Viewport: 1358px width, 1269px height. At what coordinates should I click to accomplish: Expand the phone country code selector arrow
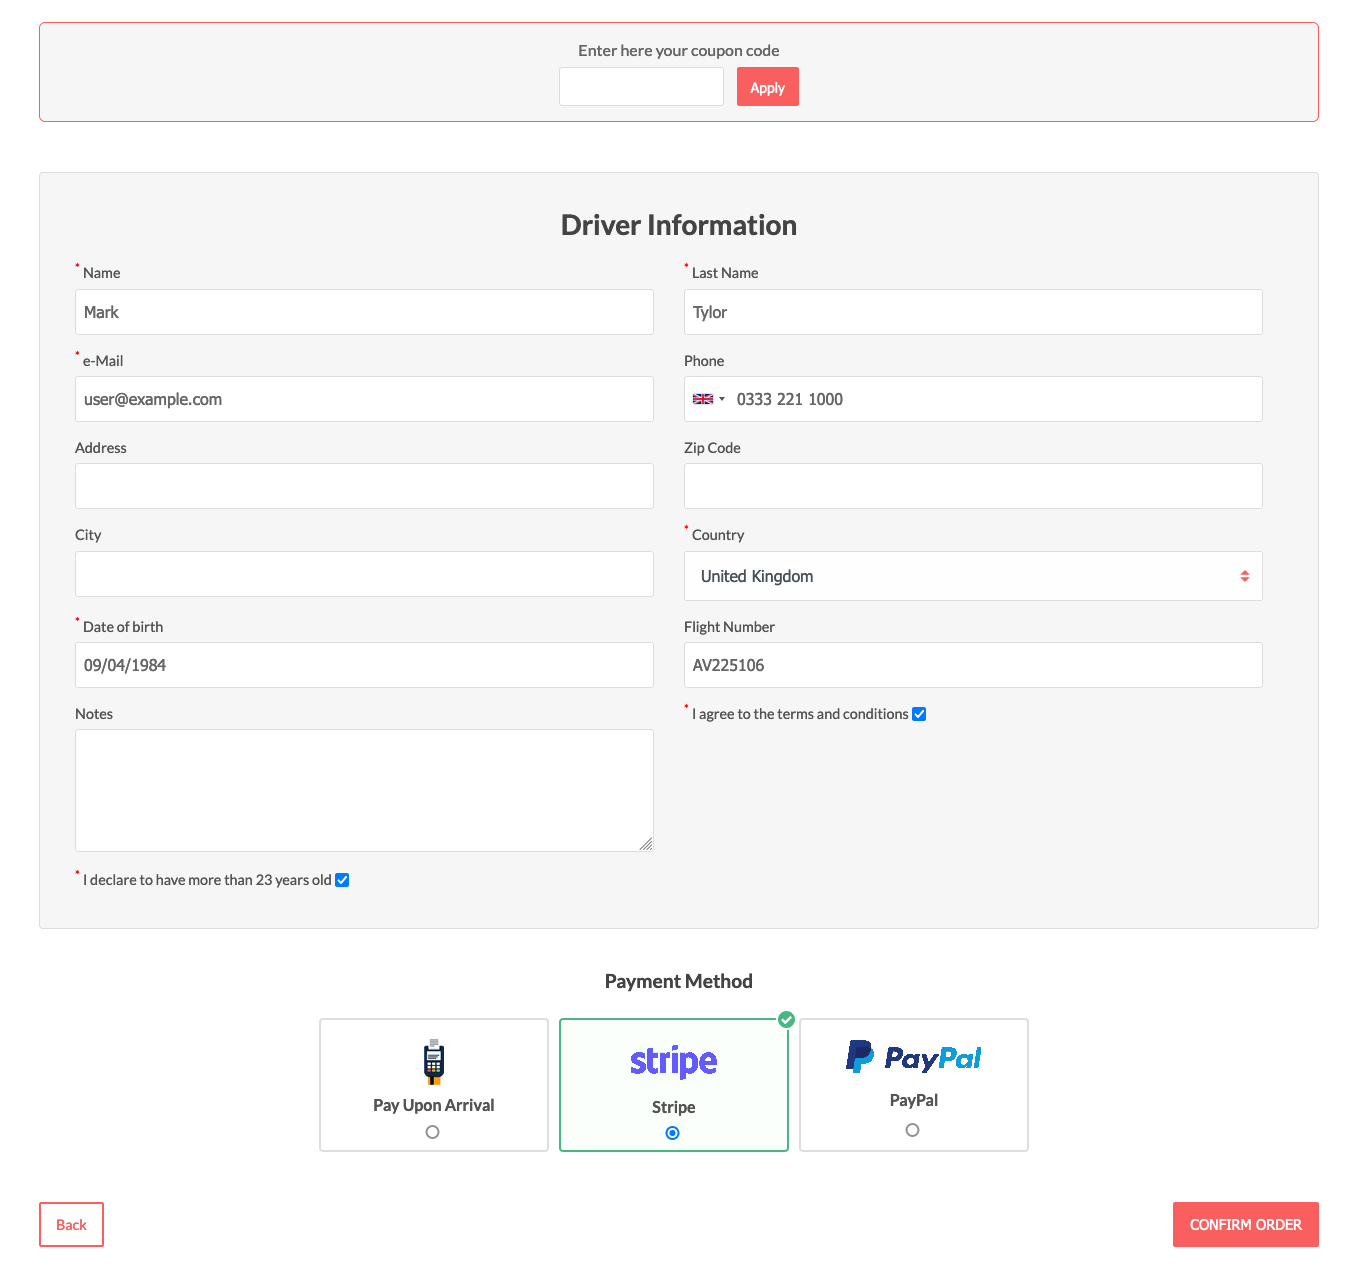click(x=722, y=399)
